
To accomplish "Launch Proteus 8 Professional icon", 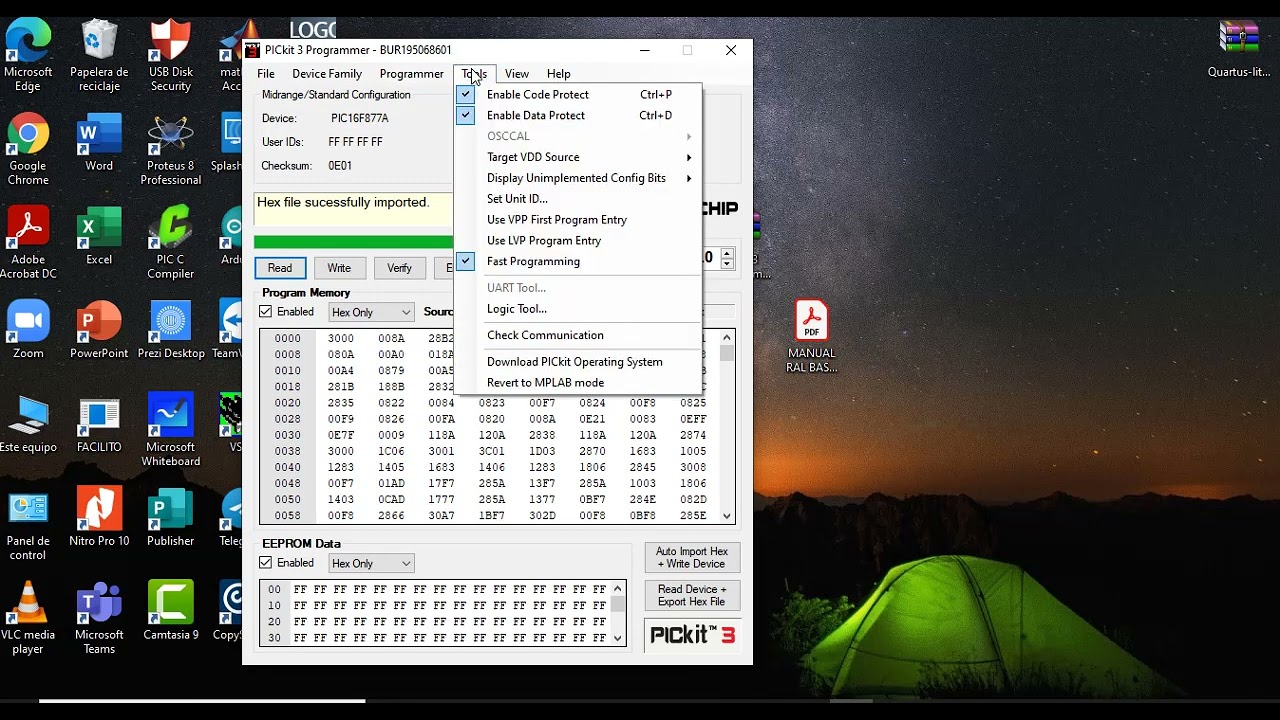I will (170, 150).
